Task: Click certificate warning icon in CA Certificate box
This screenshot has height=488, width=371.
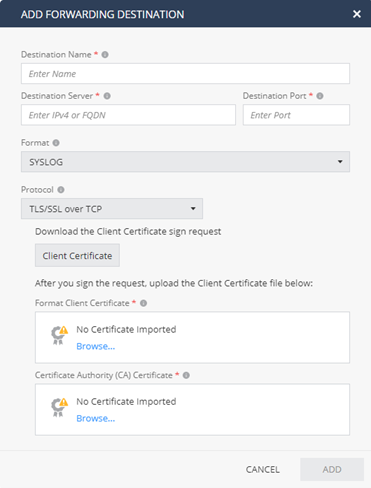Action: tap(59, 407)
